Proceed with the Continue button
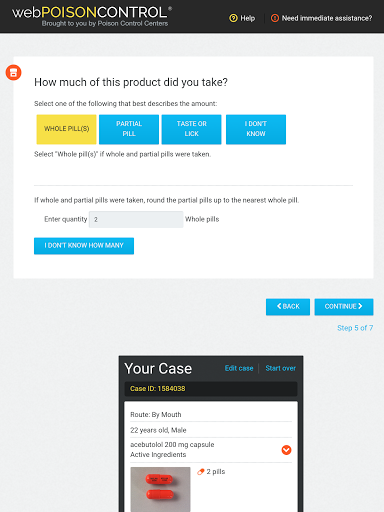The image size is (384, 512). point(344,307)
